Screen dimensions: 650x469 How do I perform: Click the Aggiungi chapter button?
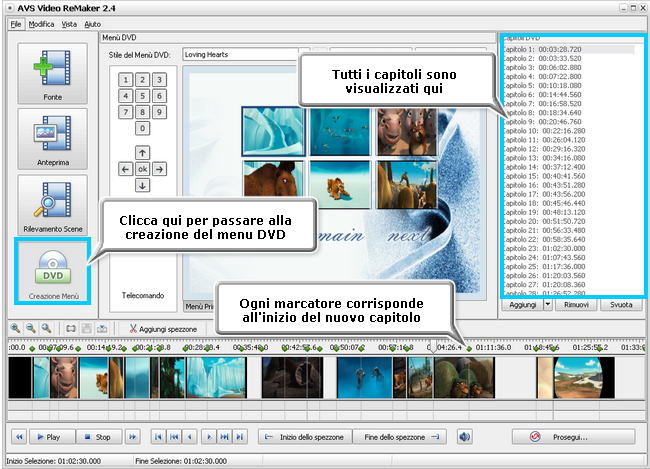coord(522,305)
